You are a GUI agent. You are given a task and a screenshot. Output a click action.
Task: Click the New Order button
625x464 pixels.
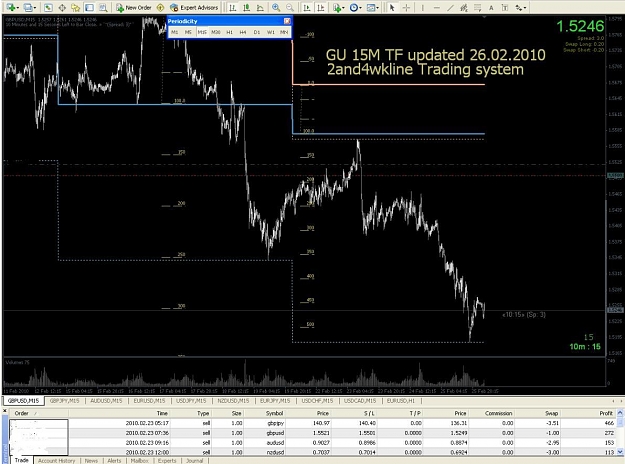click(x=134, y=8)
